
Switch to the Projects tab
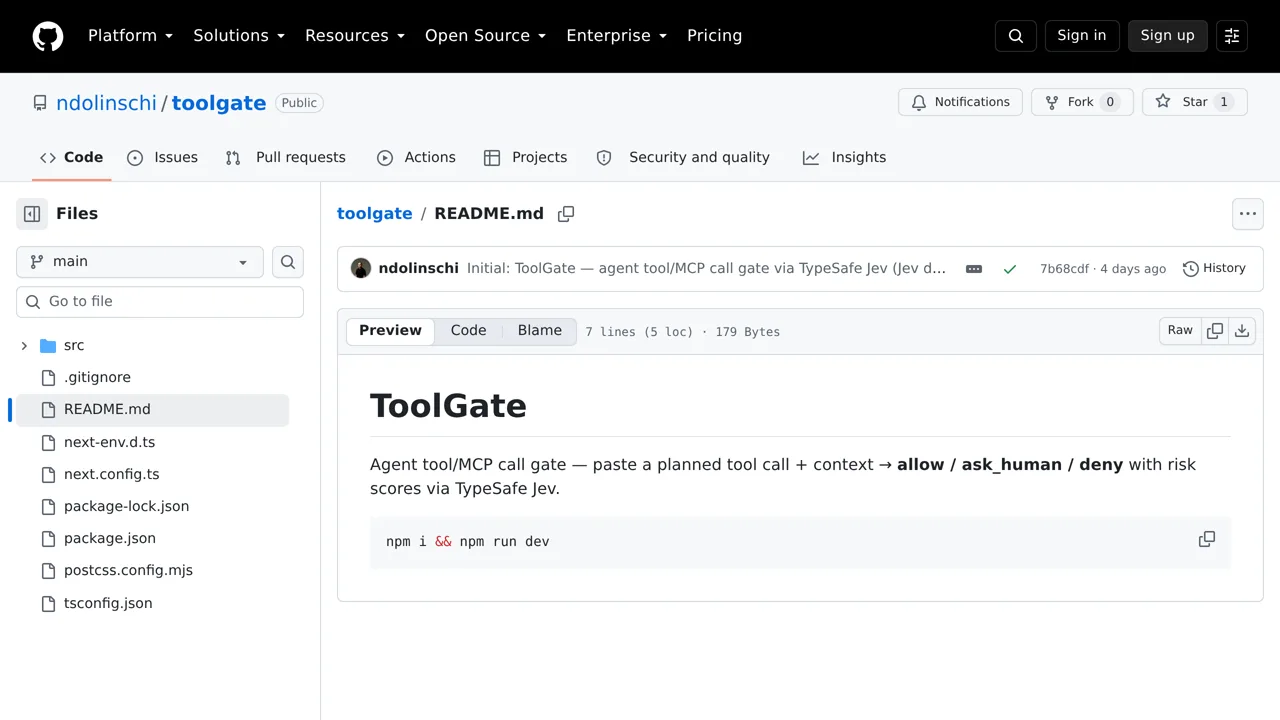coord(525,158)
